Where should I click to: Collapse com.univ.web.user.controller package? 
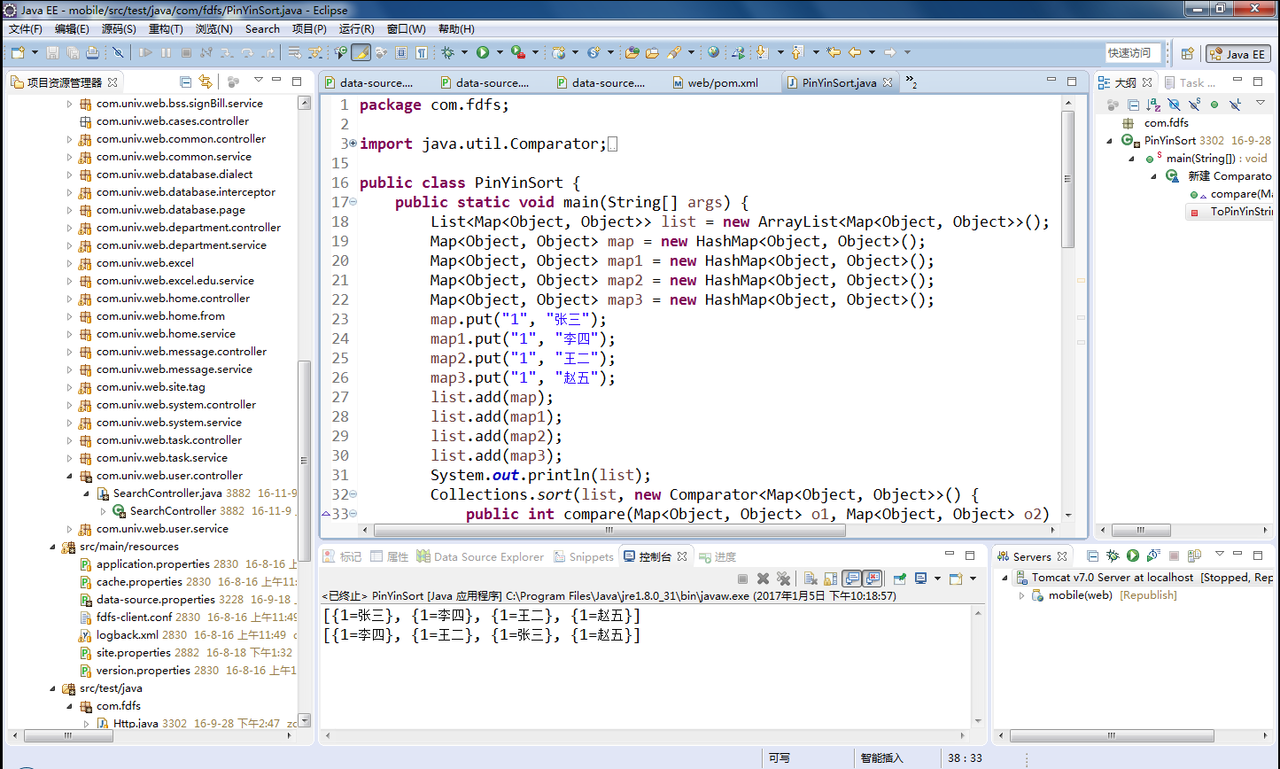pyautogui.click(x=70, y=476)
